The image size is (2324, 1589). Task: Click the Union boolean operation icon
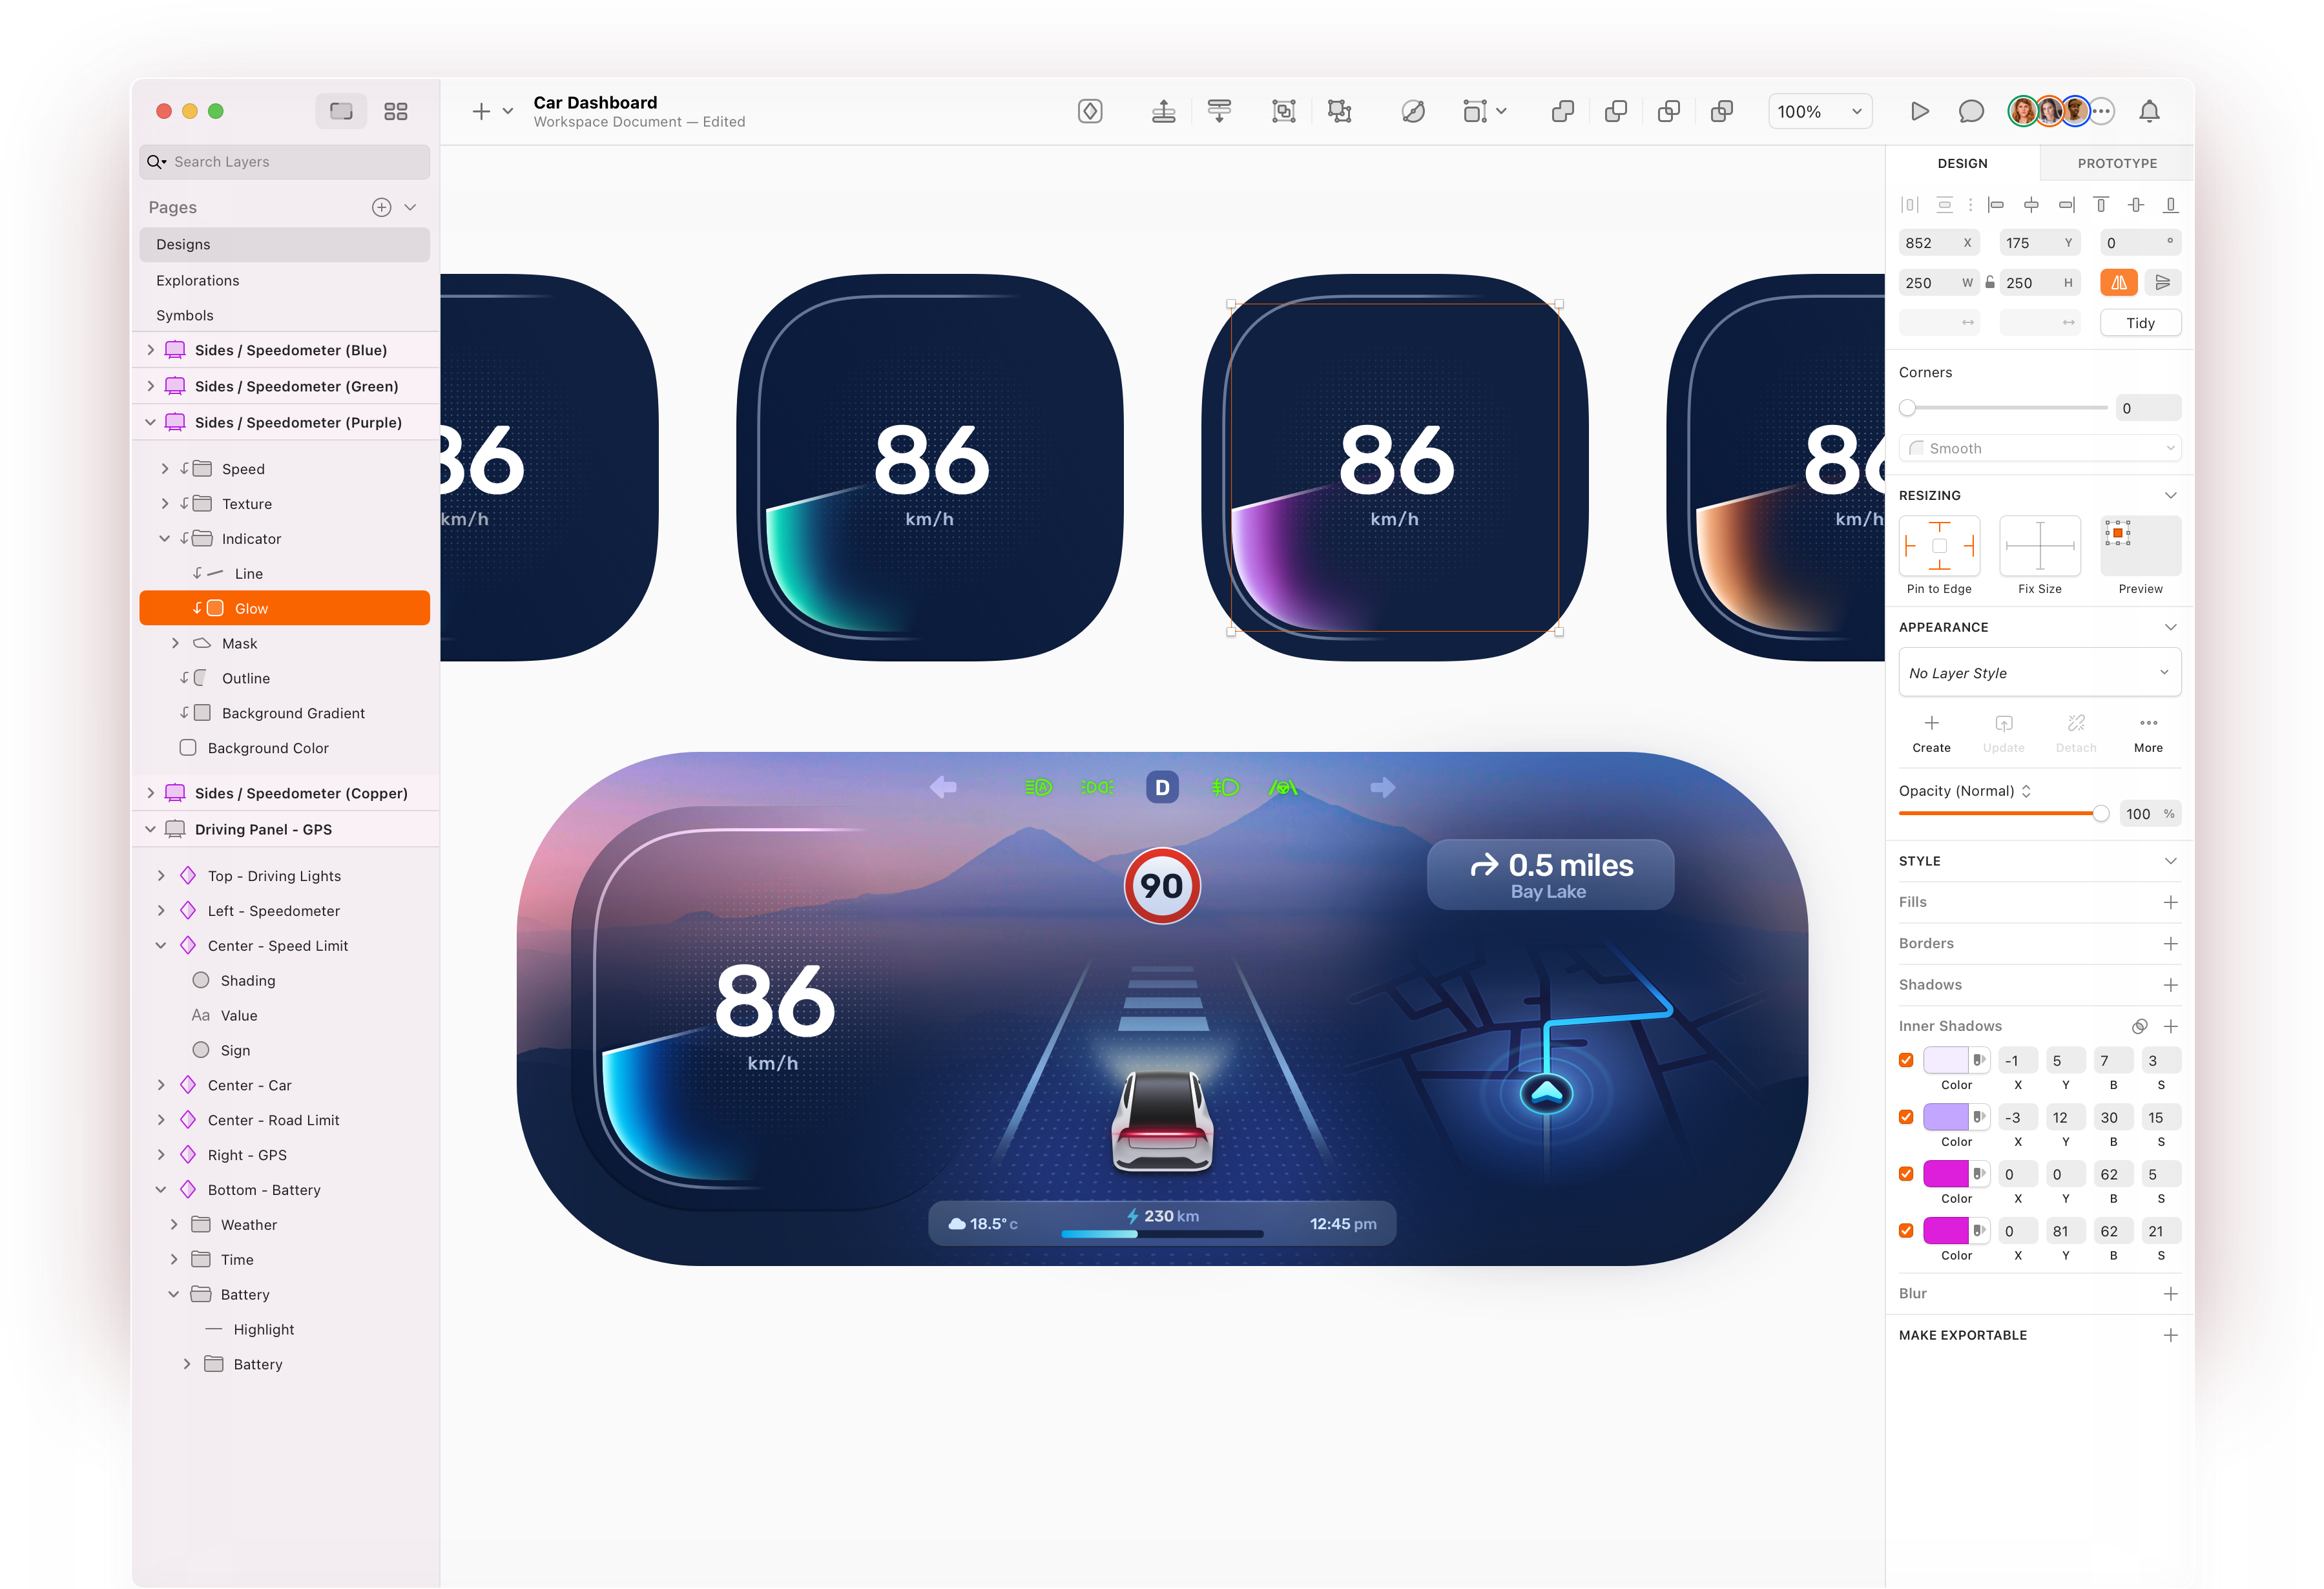point(1563,111)
